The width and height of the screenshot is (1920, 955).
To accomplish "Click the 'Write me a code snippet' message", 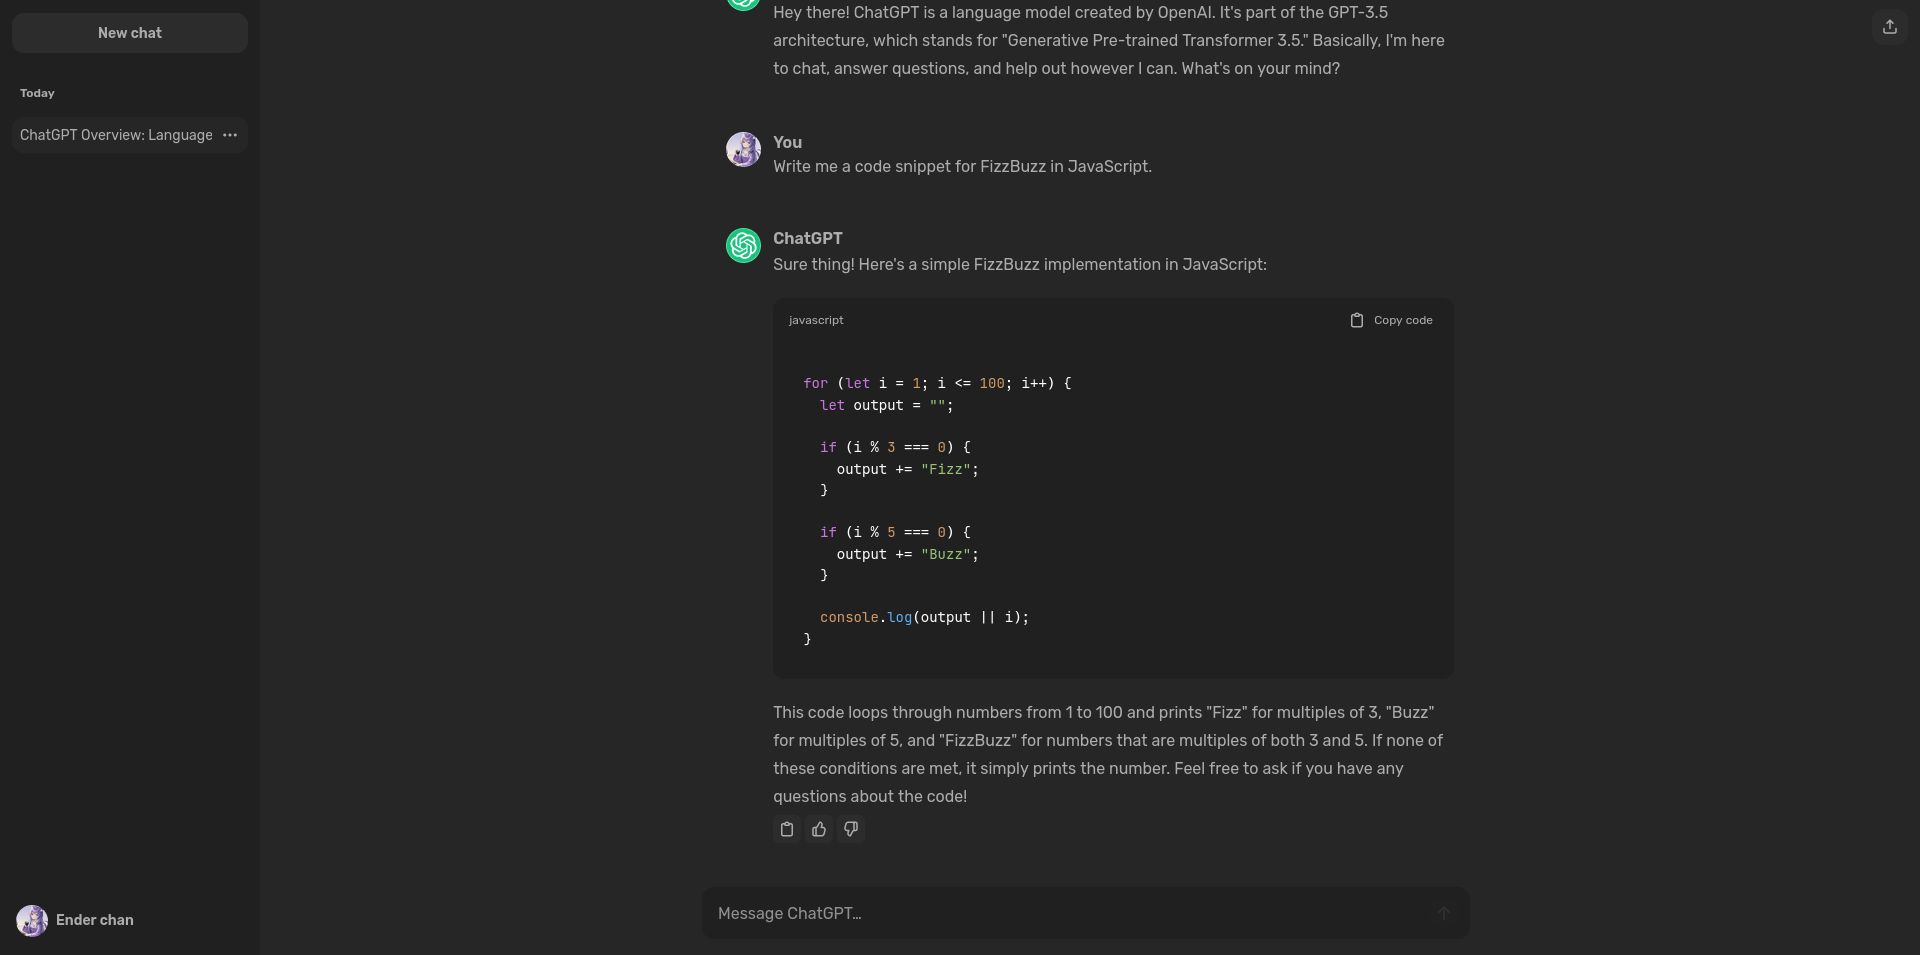I will point(962,166).
